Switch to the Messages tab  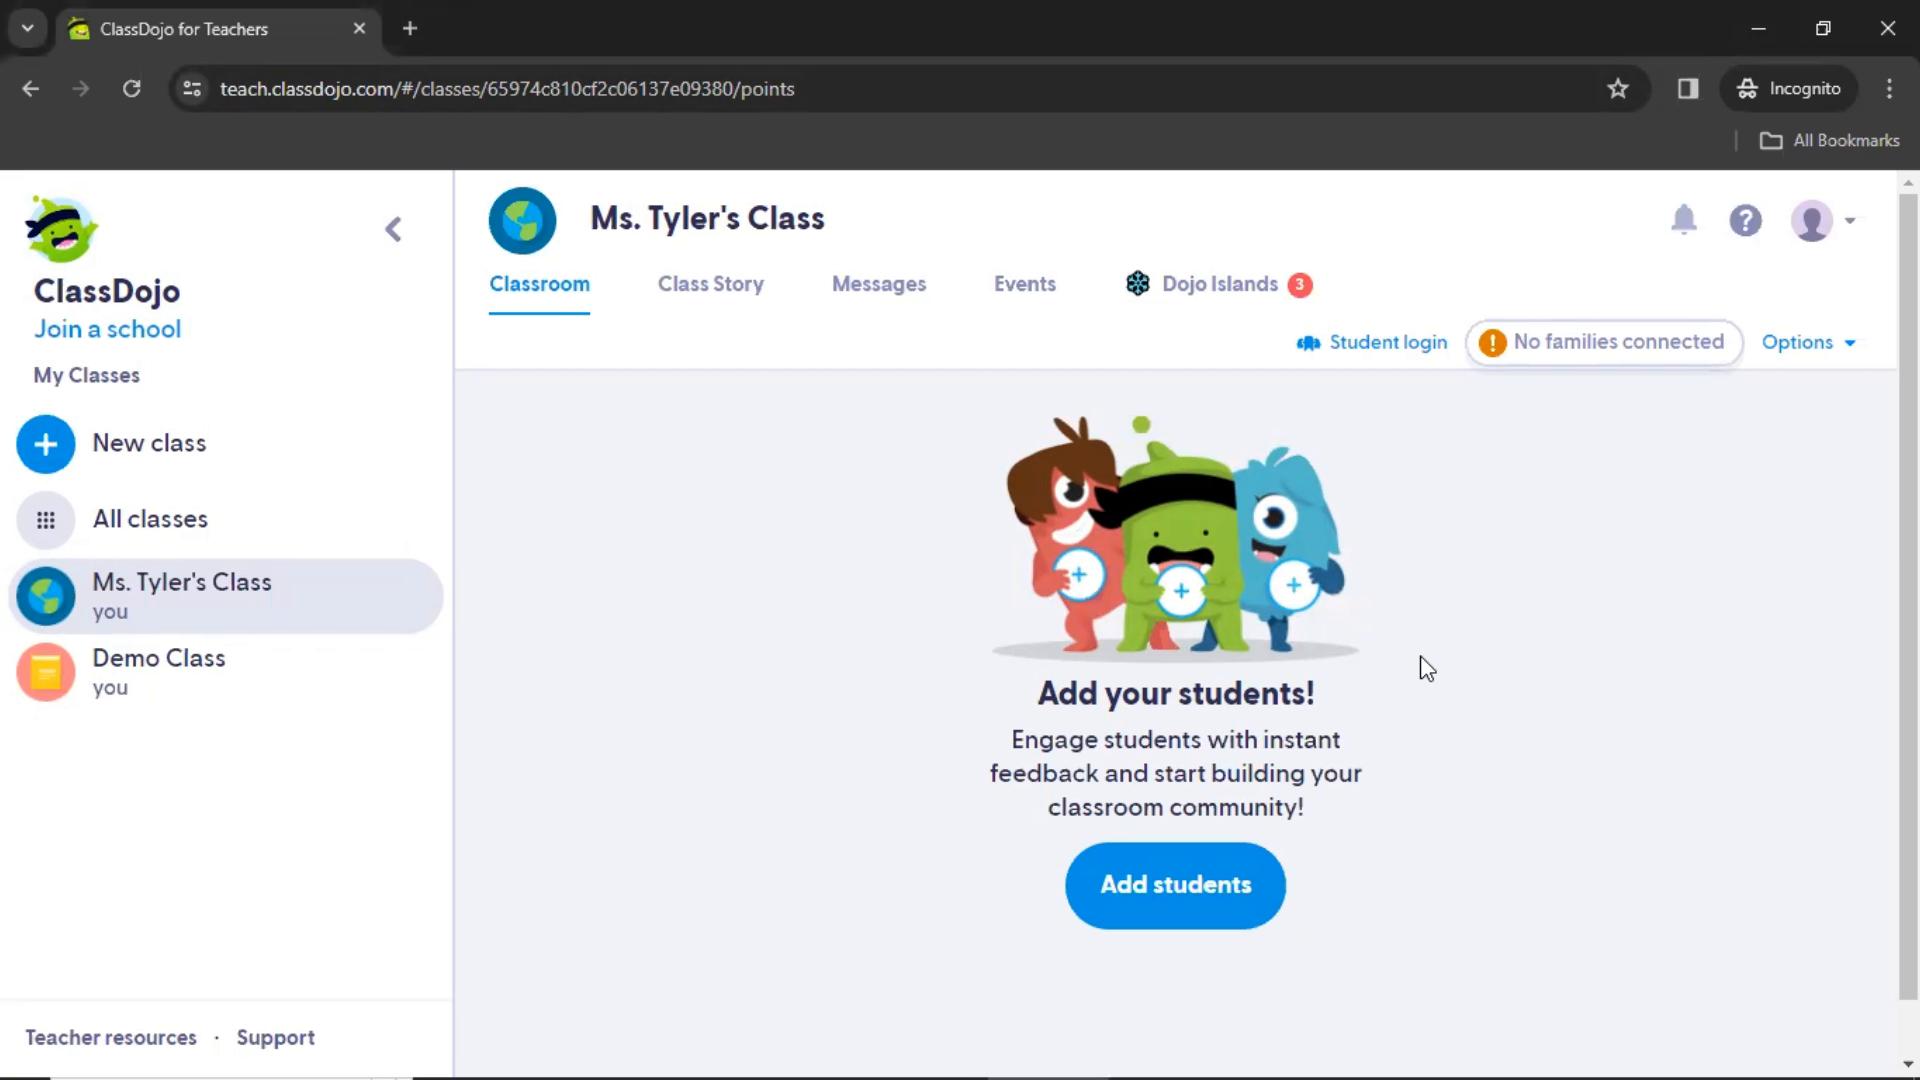pos(878,284)
